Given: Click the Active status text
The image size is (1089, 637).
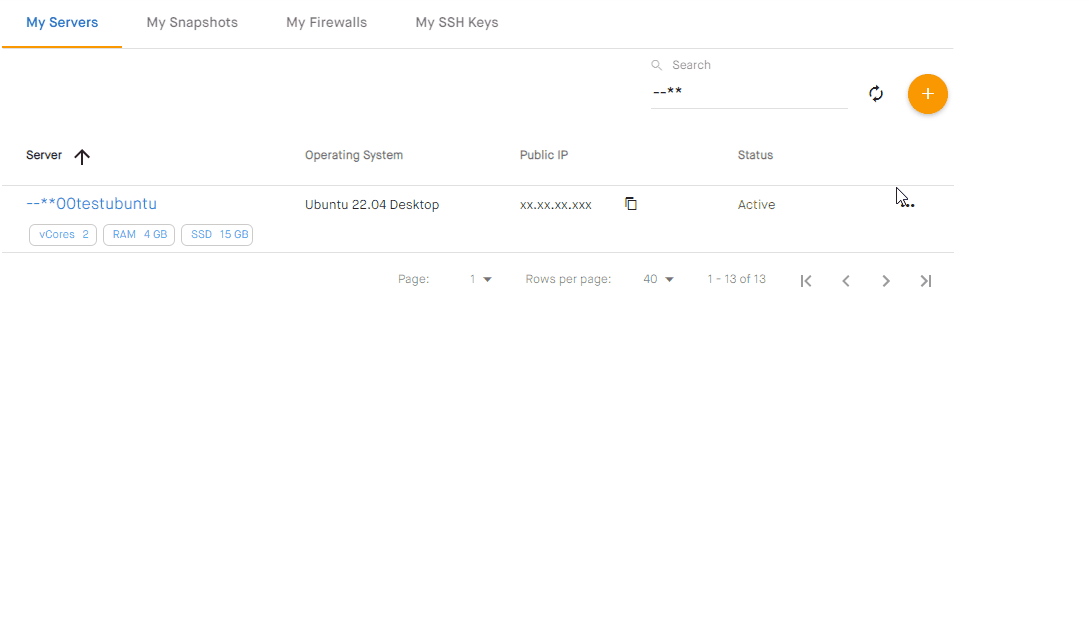Looking at the screenshot, I should pyautogui.click(x=756, y=205).
